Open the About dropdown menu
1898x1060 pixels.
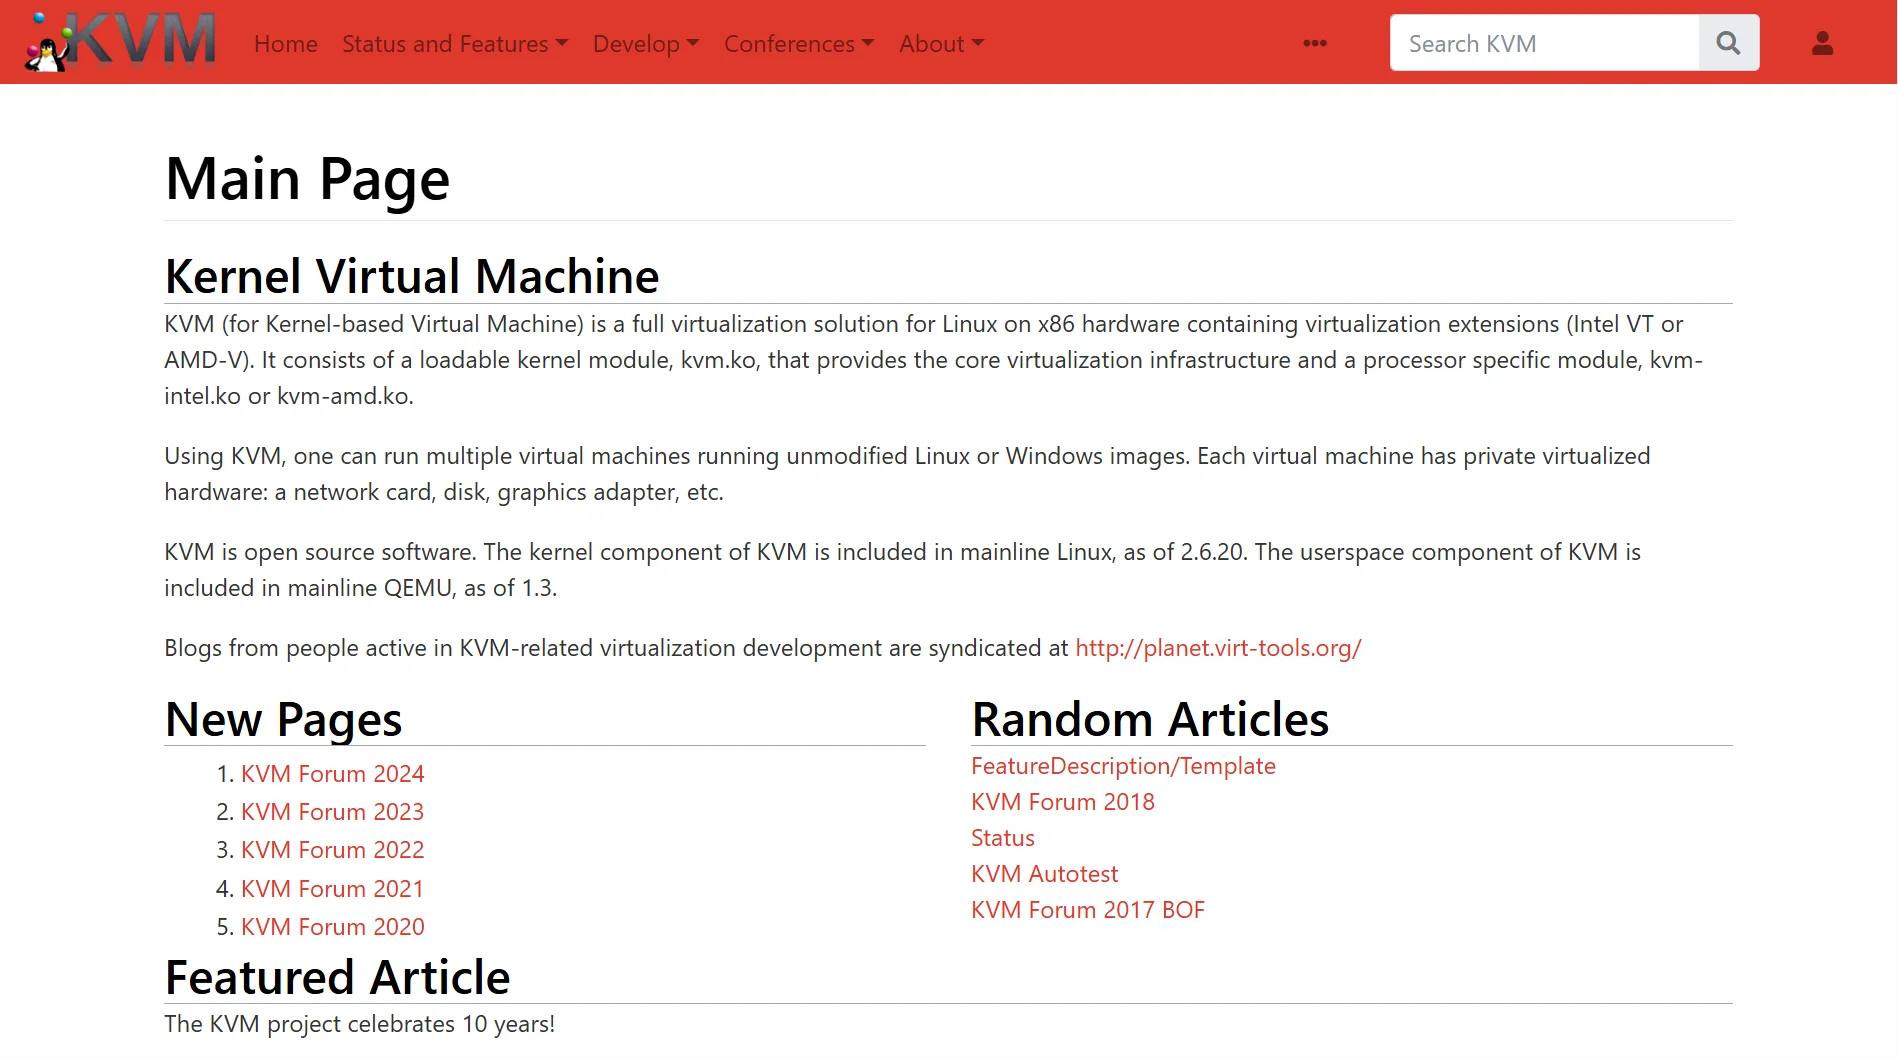point(942,44)
